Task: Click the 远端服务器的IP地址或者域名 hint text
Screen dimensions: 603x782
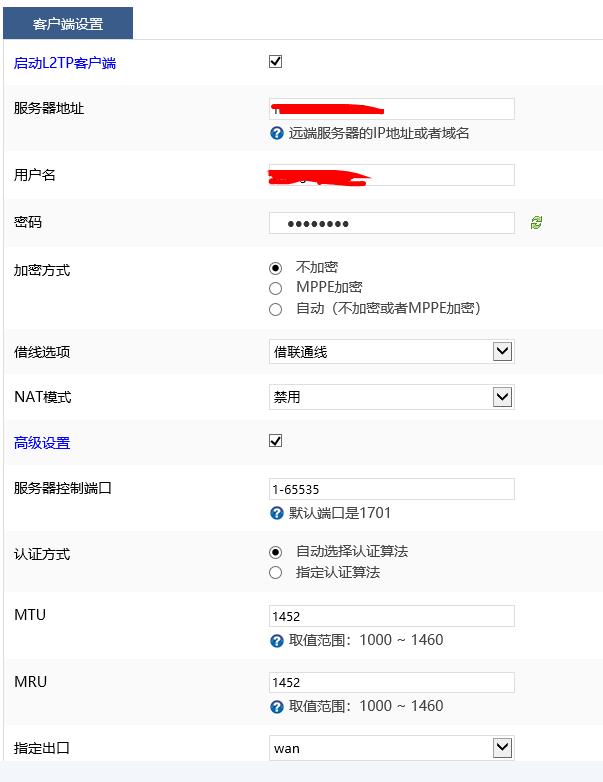Action: click(379, 133)
